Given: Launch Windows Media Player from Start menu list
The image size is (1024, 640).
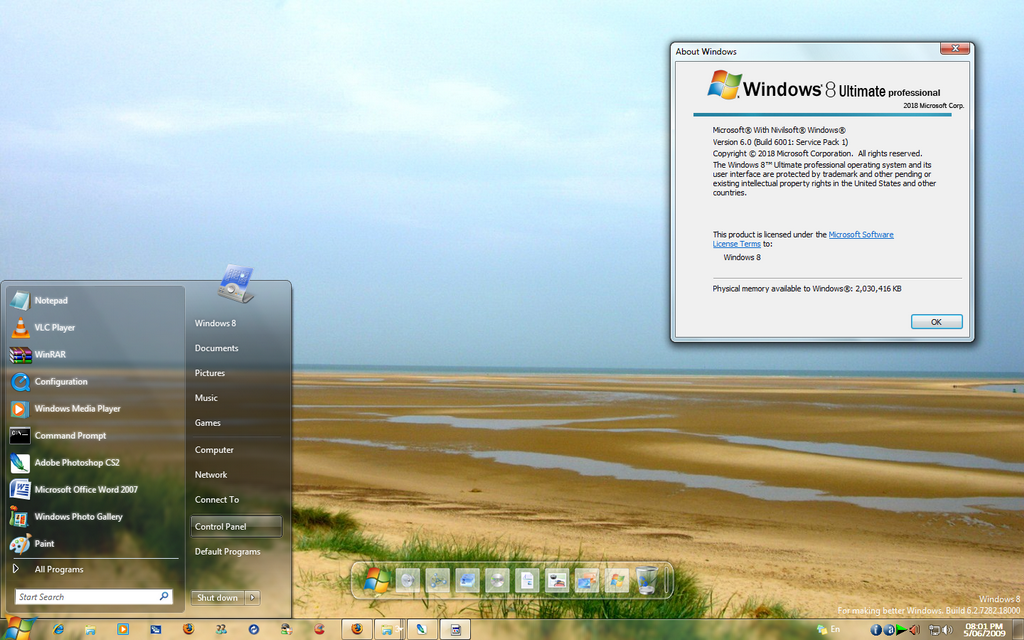Looking at the screenshot, I should coord(94,409).
